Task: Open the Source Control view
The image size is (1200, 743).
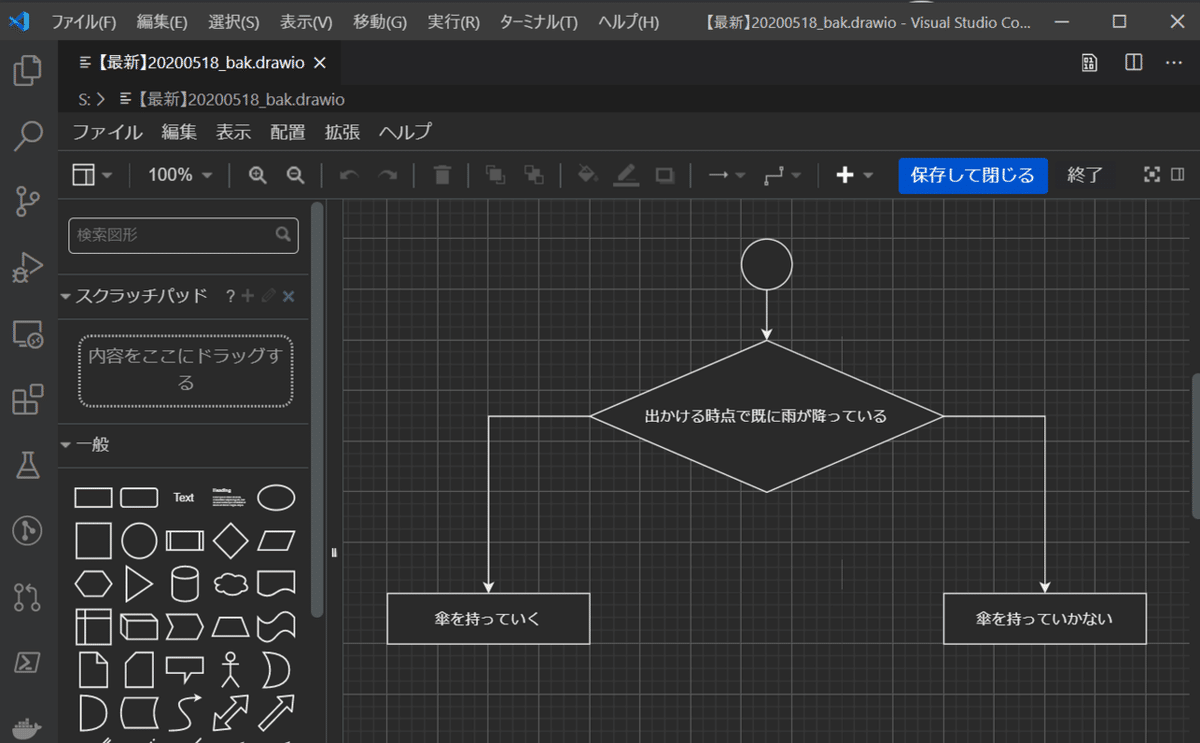Action: [x=28, y=201]
